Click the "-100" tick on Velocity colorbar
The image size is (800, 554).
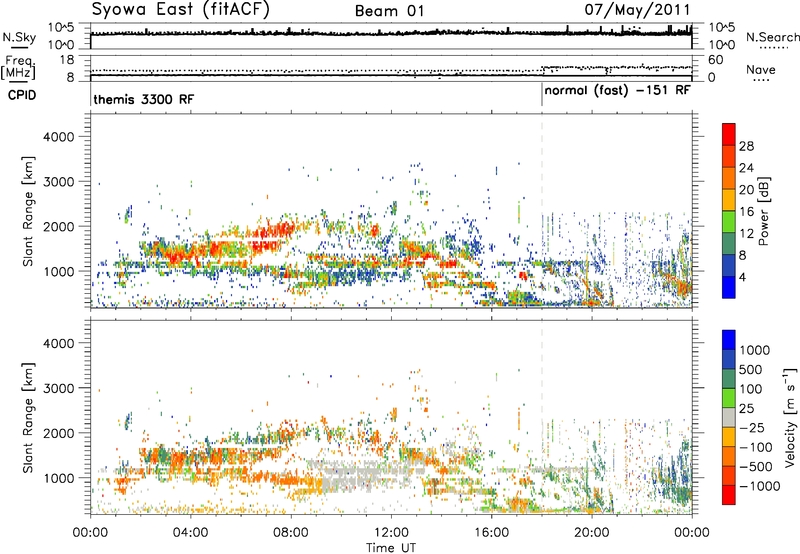(x=756, y=447)
